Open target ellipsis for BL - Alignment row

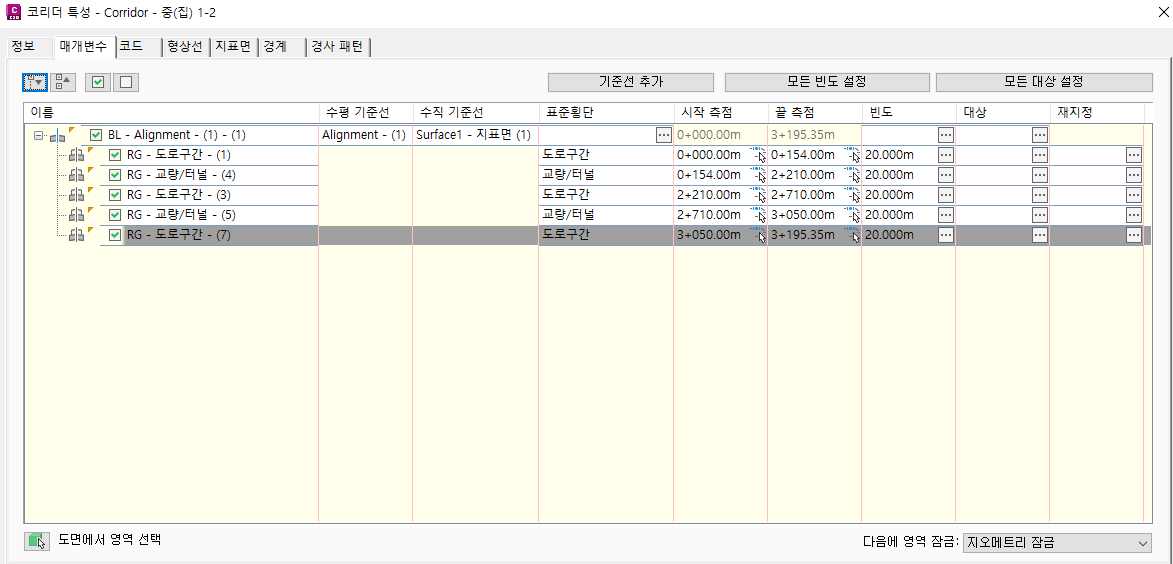coord(1040,135)
